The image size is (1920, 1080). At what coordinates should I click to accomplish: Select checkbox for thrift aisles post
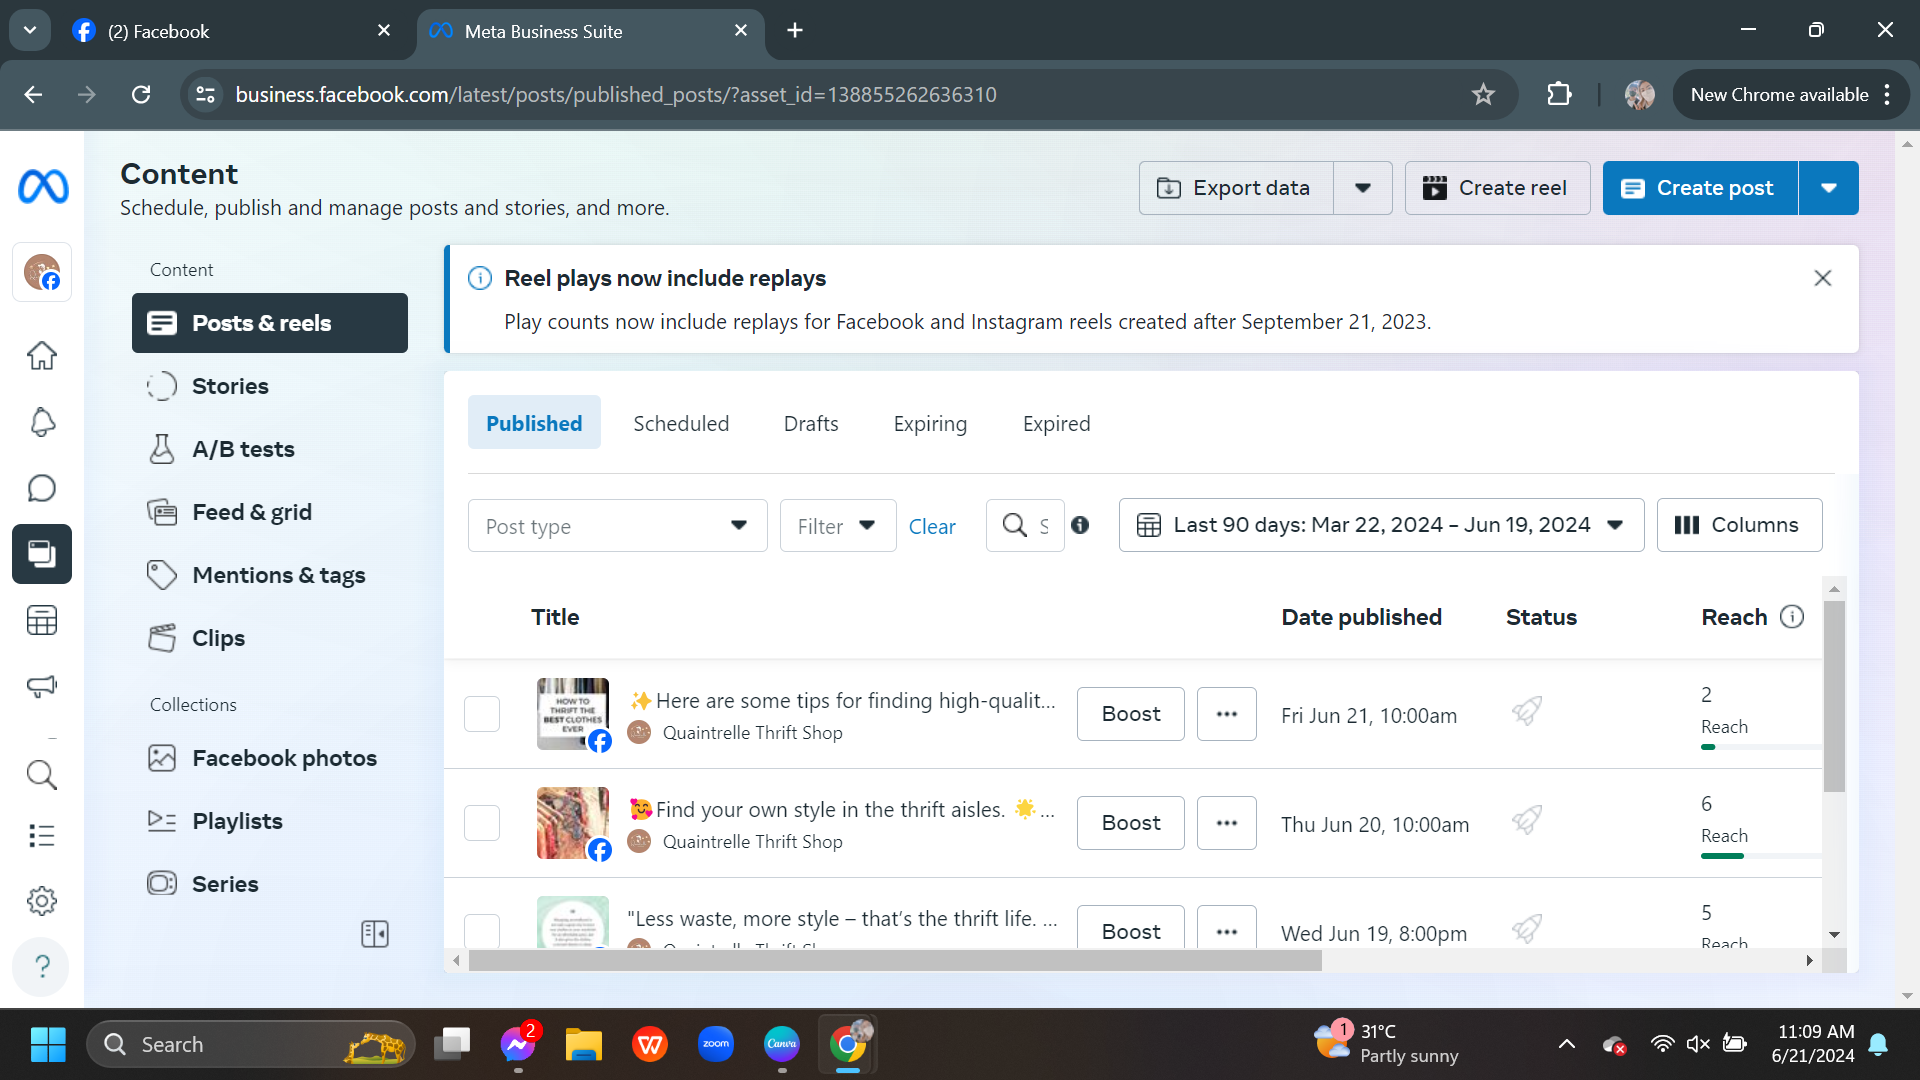(482, 823)
